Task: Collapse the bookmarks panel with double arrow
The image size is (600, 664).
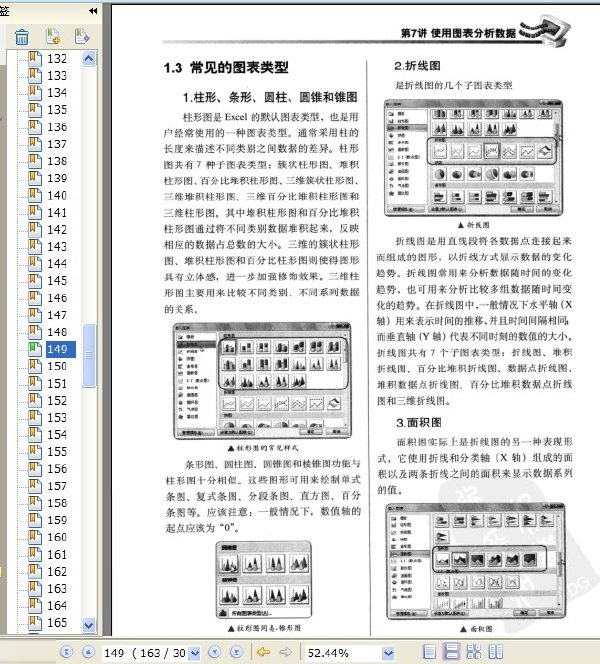Action: click(93, 11)
